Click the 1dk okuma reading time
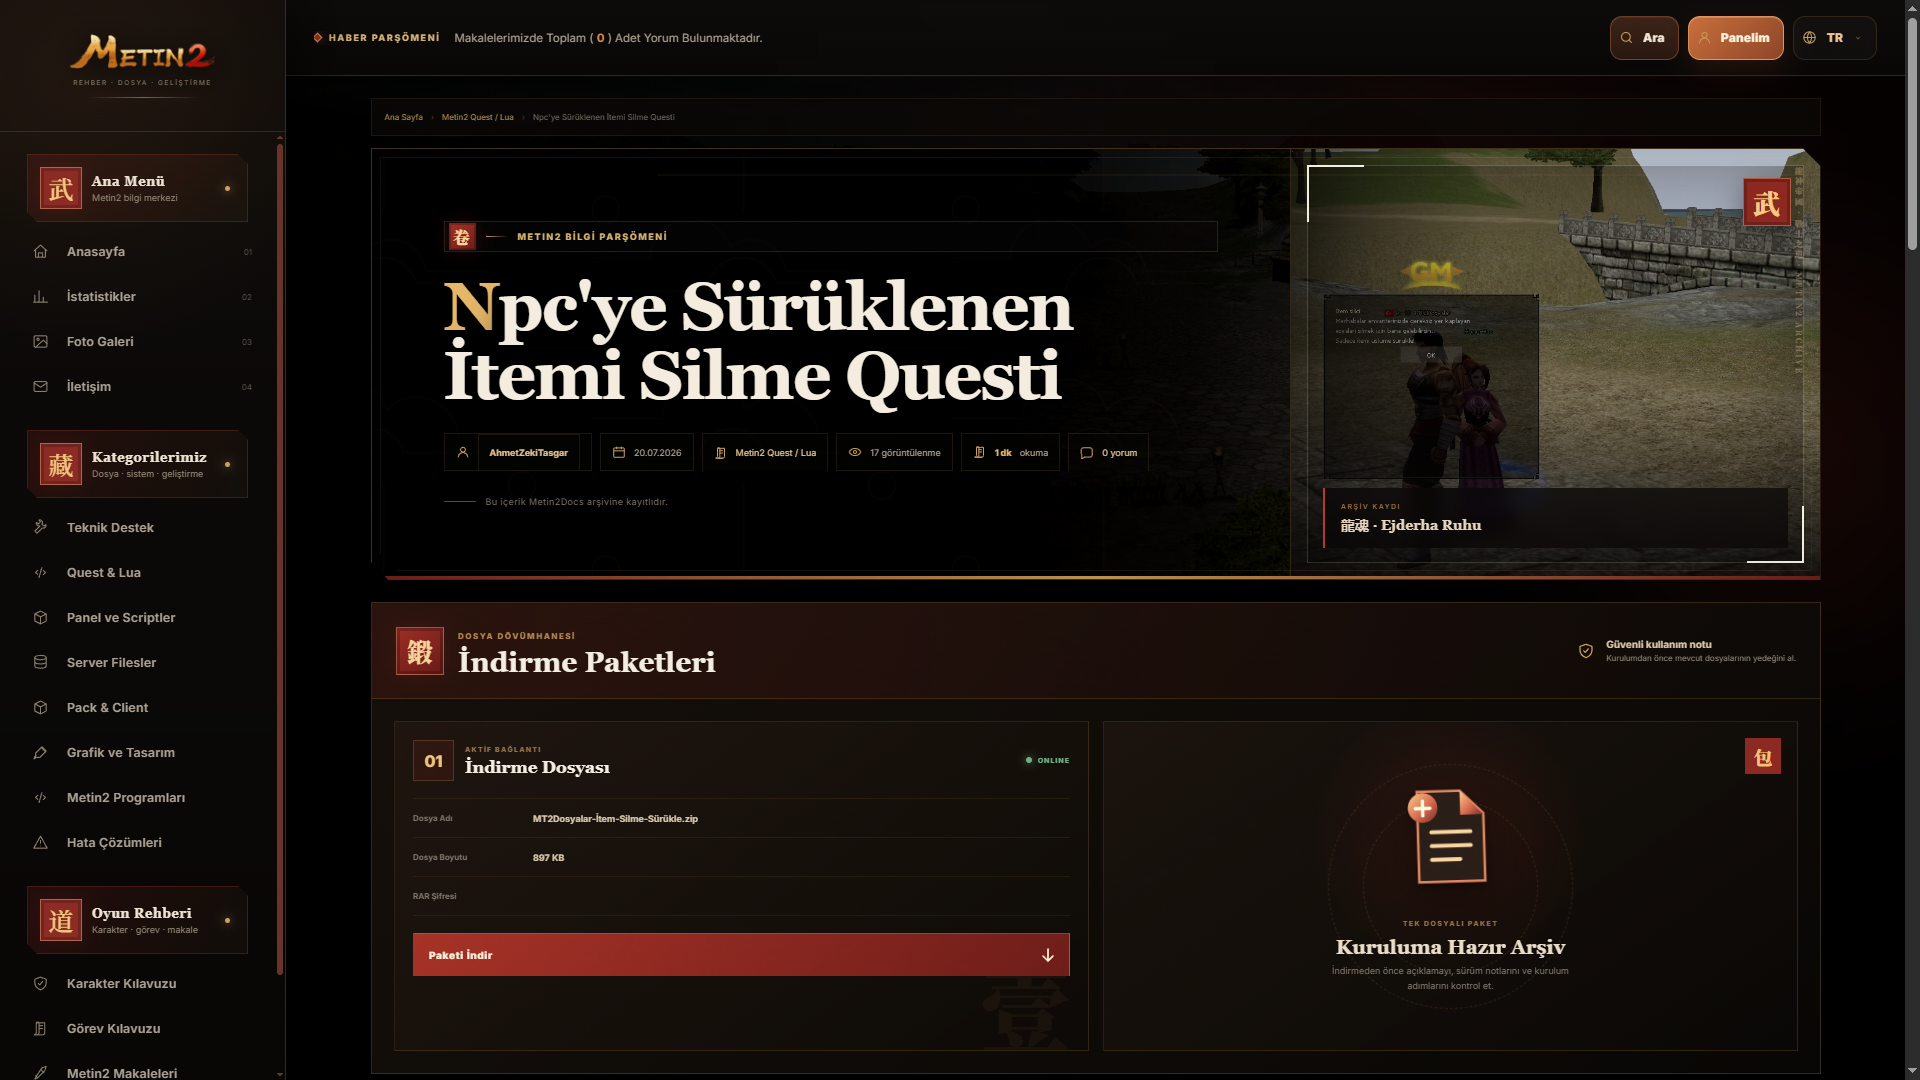 pyautogui.click(x=1010, y=453)
